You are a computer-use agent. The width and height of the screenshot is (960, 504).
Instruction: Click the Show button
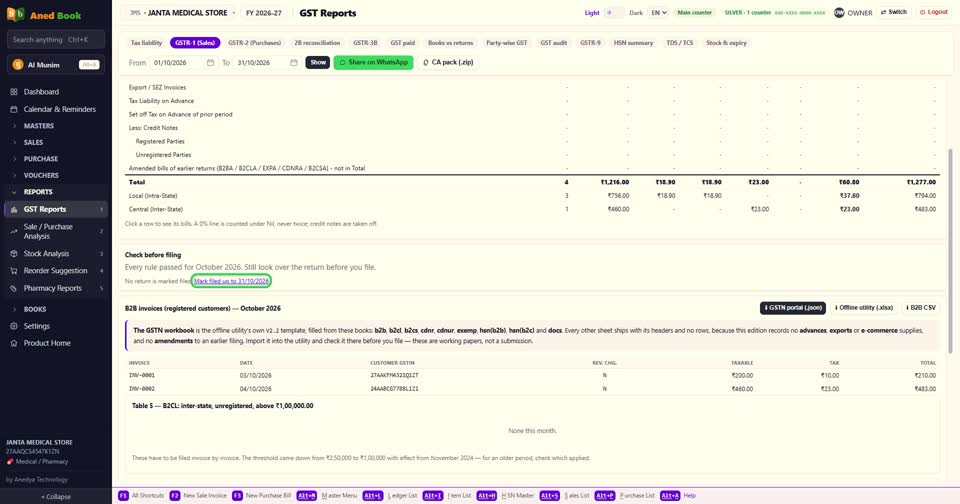[x=318, y=62]
